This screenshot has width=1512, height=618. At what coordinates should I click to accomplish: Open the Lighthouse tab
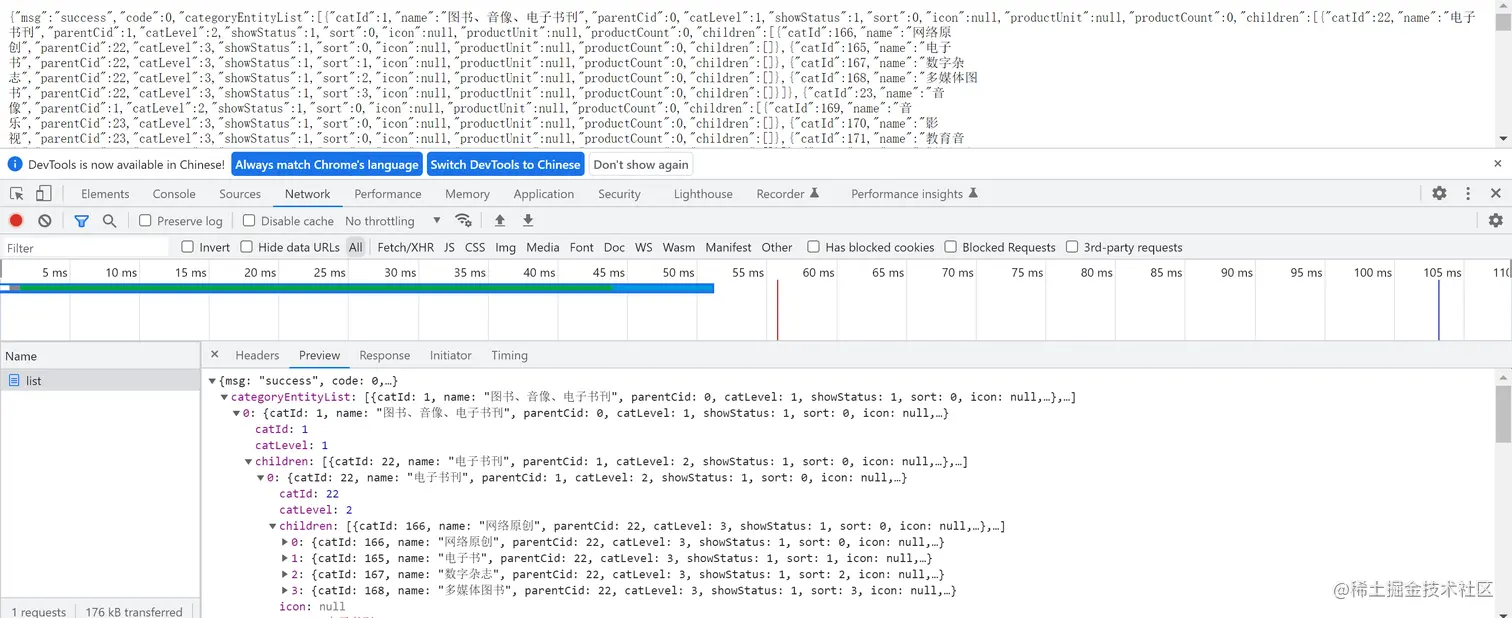703,194
